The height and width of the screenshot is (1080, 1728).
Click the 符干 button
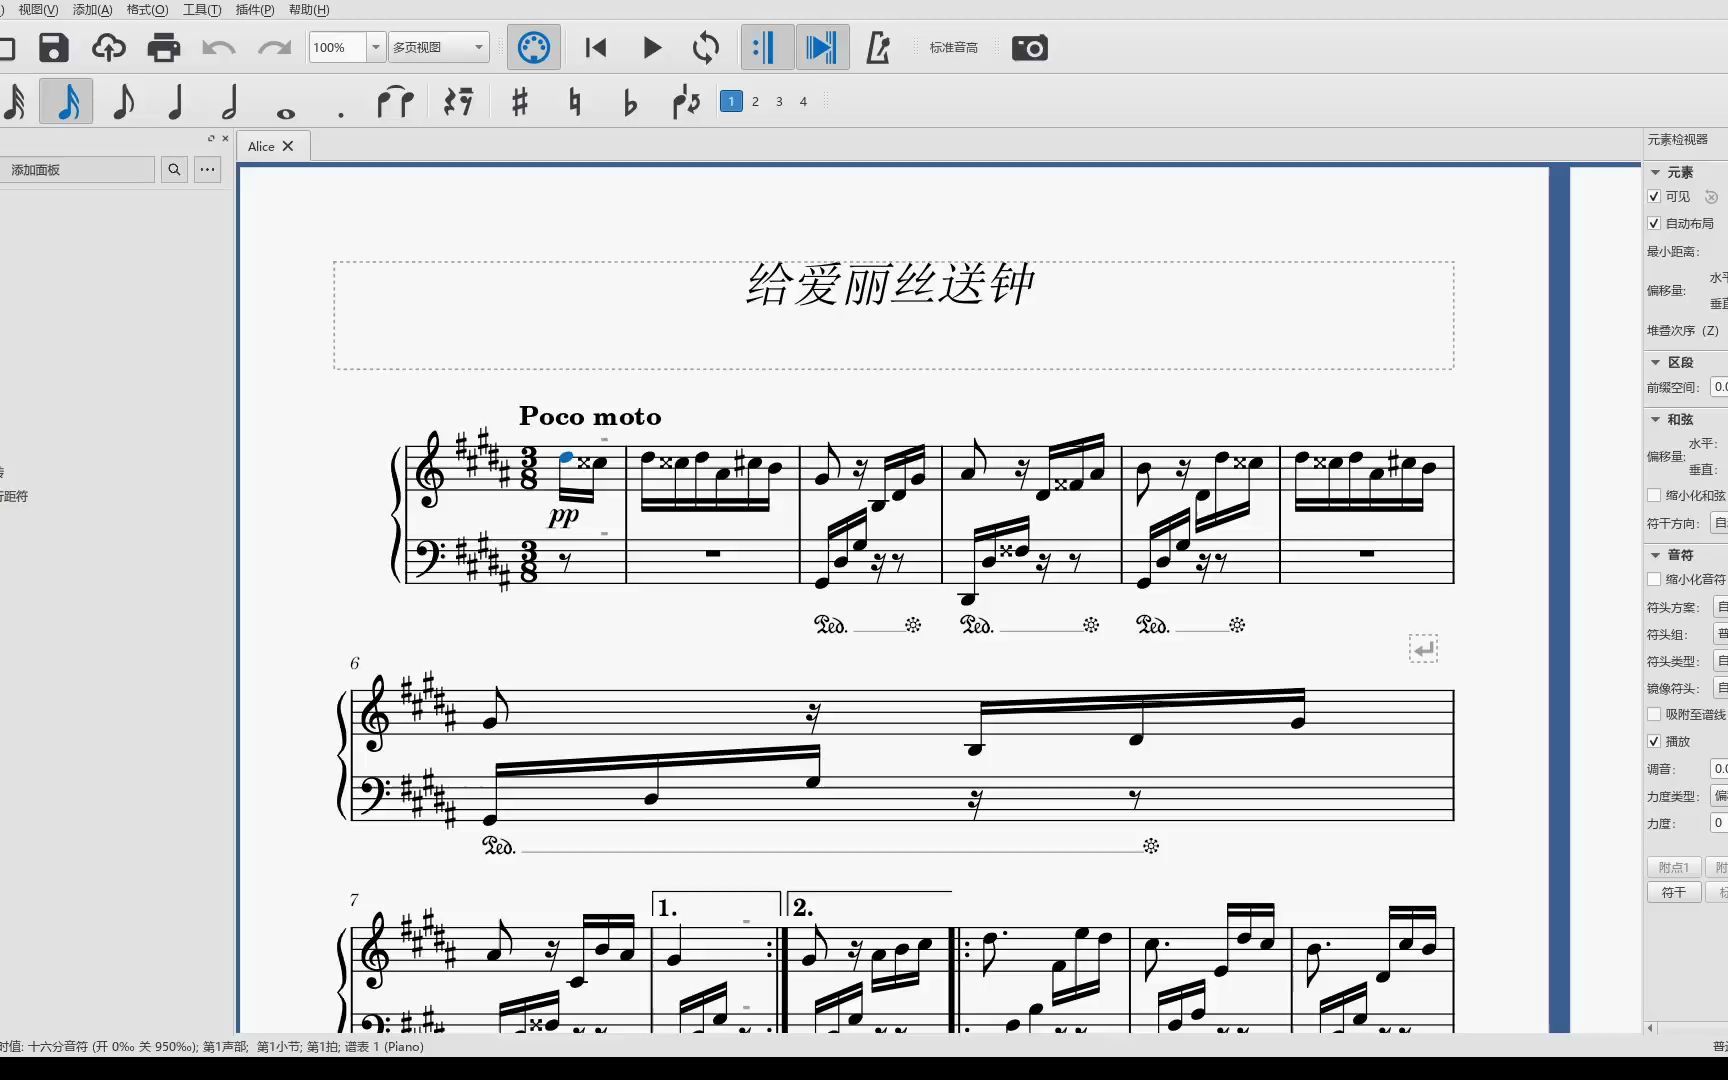coord(1674,892)
